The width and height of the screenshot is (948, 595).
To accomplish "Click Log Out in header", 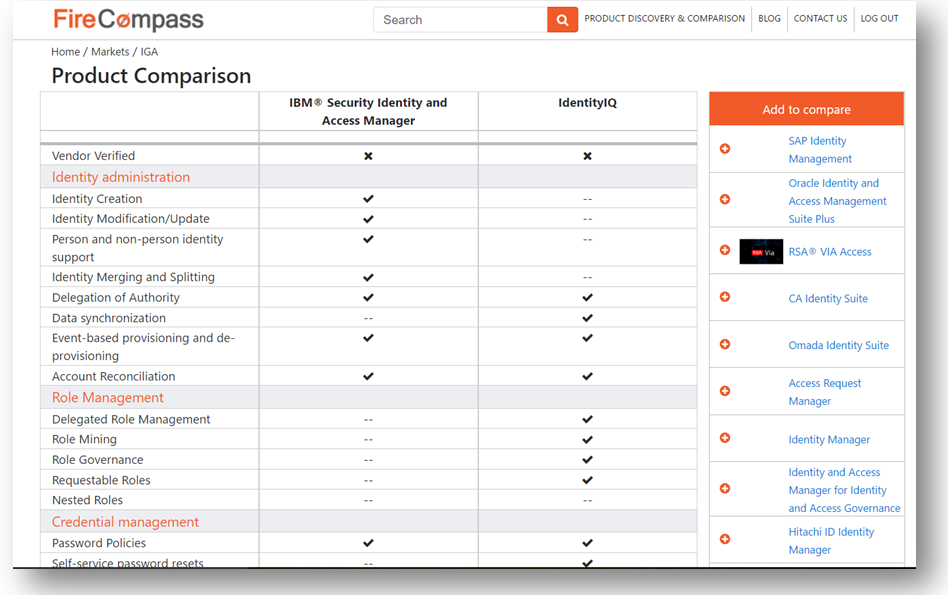I will point(879,19).
